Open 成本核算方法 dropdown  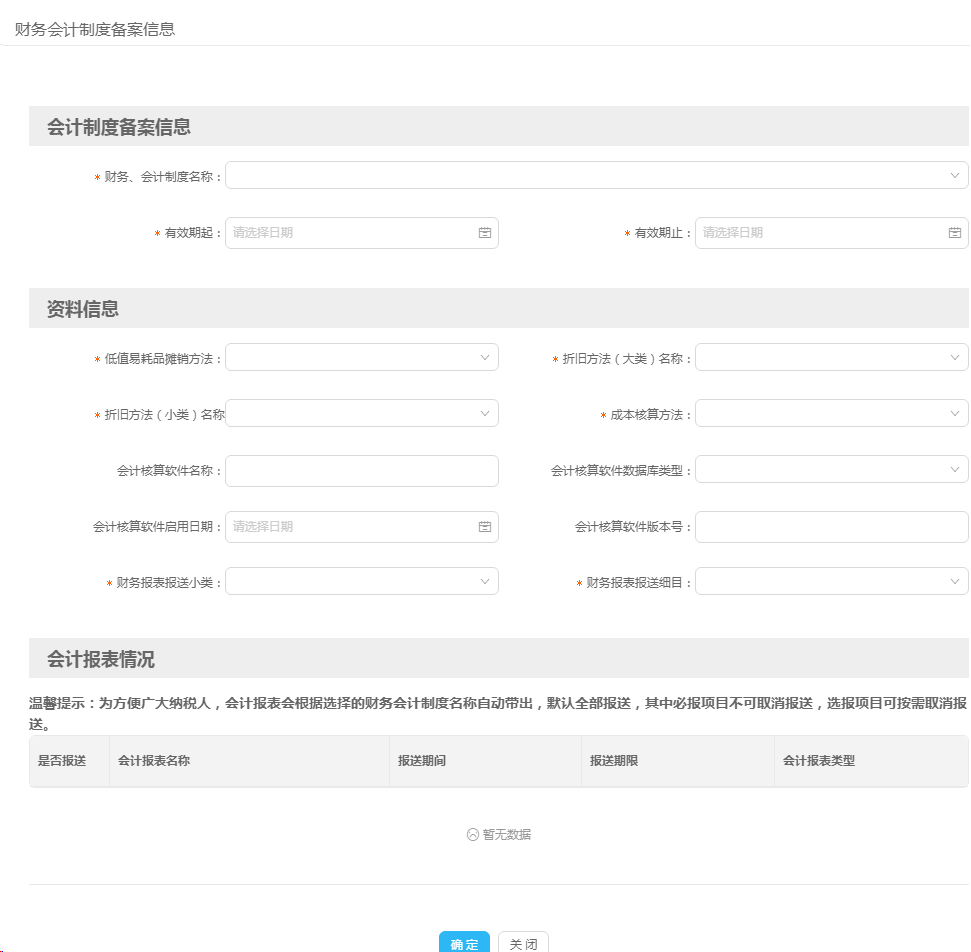(x=830, y=413)
